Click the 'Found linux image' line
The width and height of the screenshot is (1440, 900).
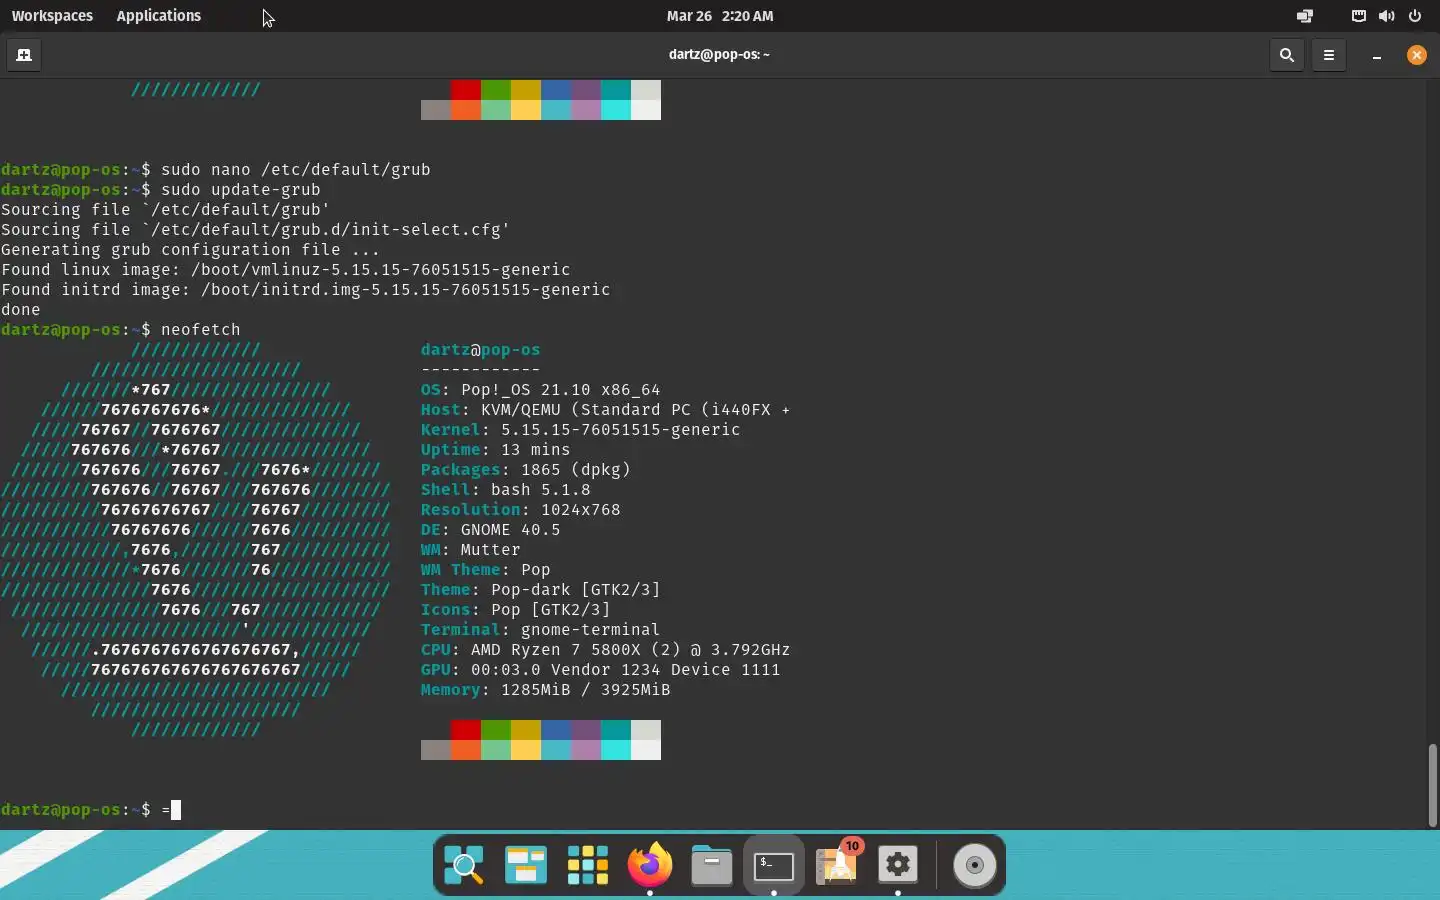click(286, 270)
